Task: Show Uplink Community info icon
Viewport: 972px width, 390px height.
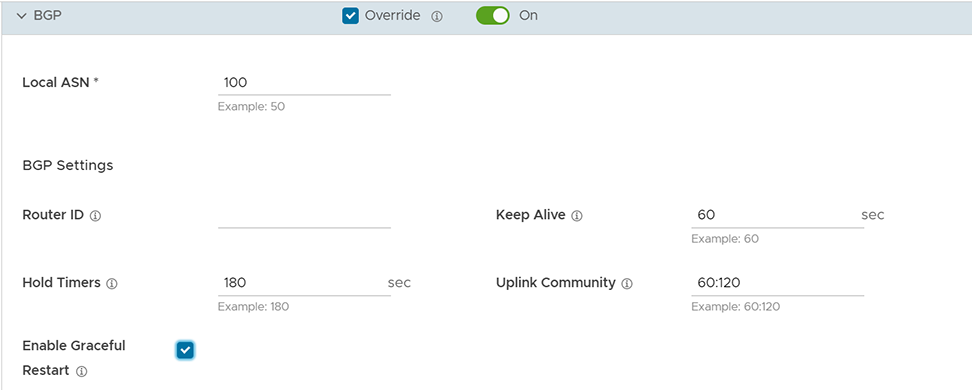Action: [627, 284]
